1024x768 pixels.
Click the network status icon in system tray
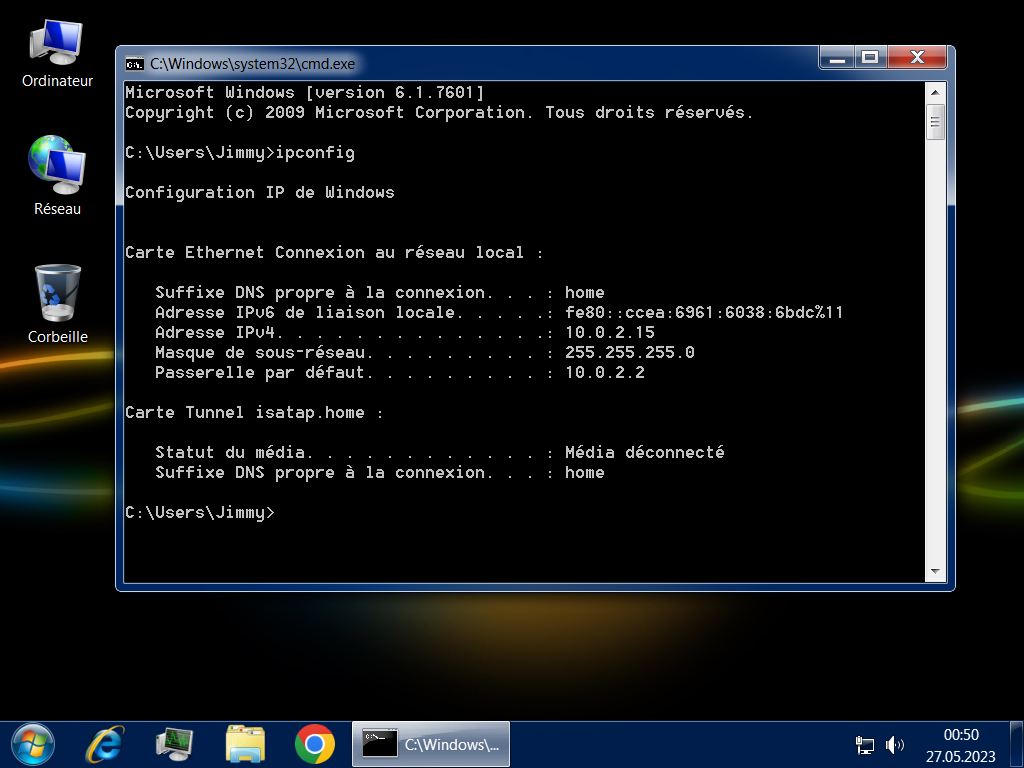865,745
